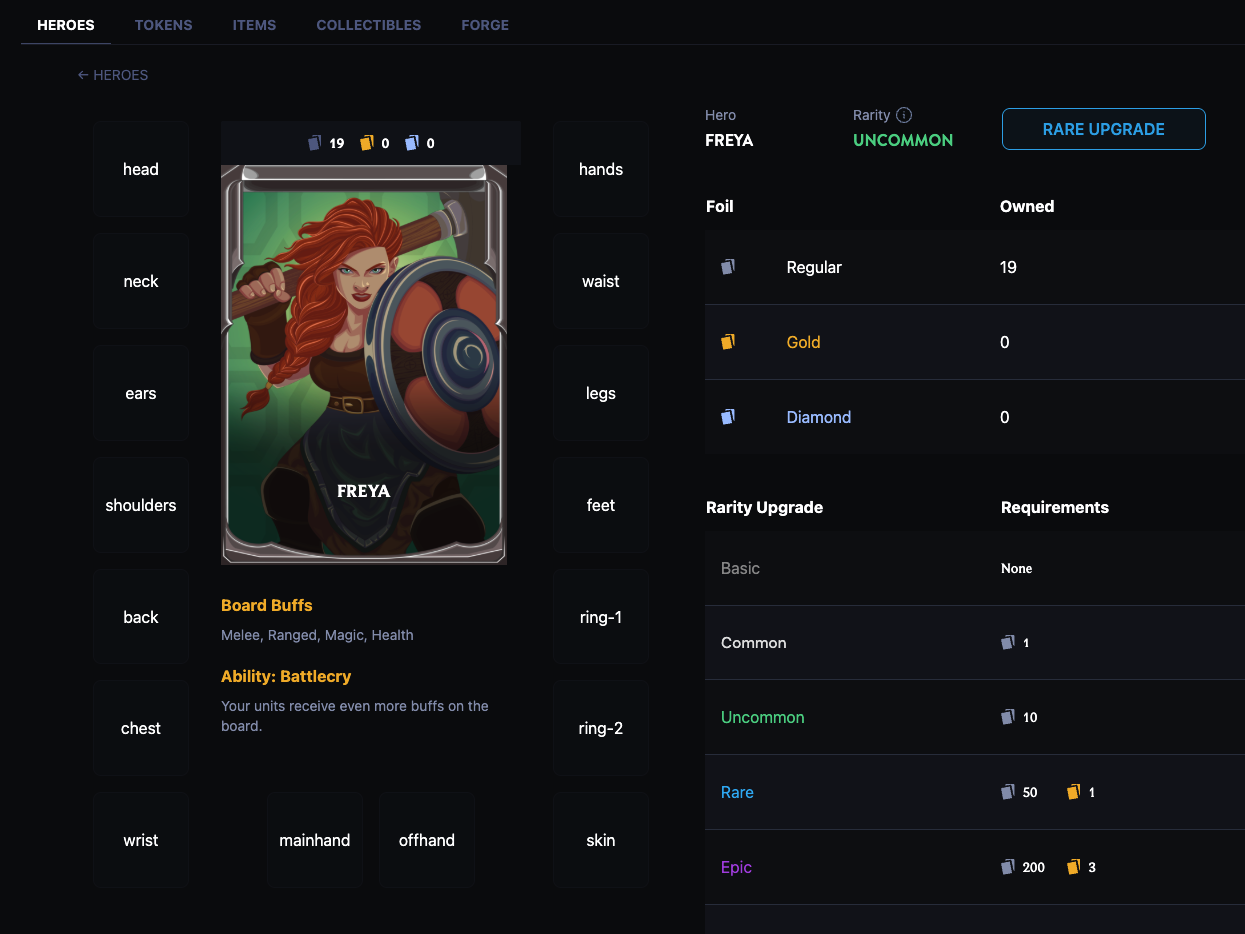Click the Basic rarity row
The width and height of the screenshot is (1245, 934).
point(975,568)
